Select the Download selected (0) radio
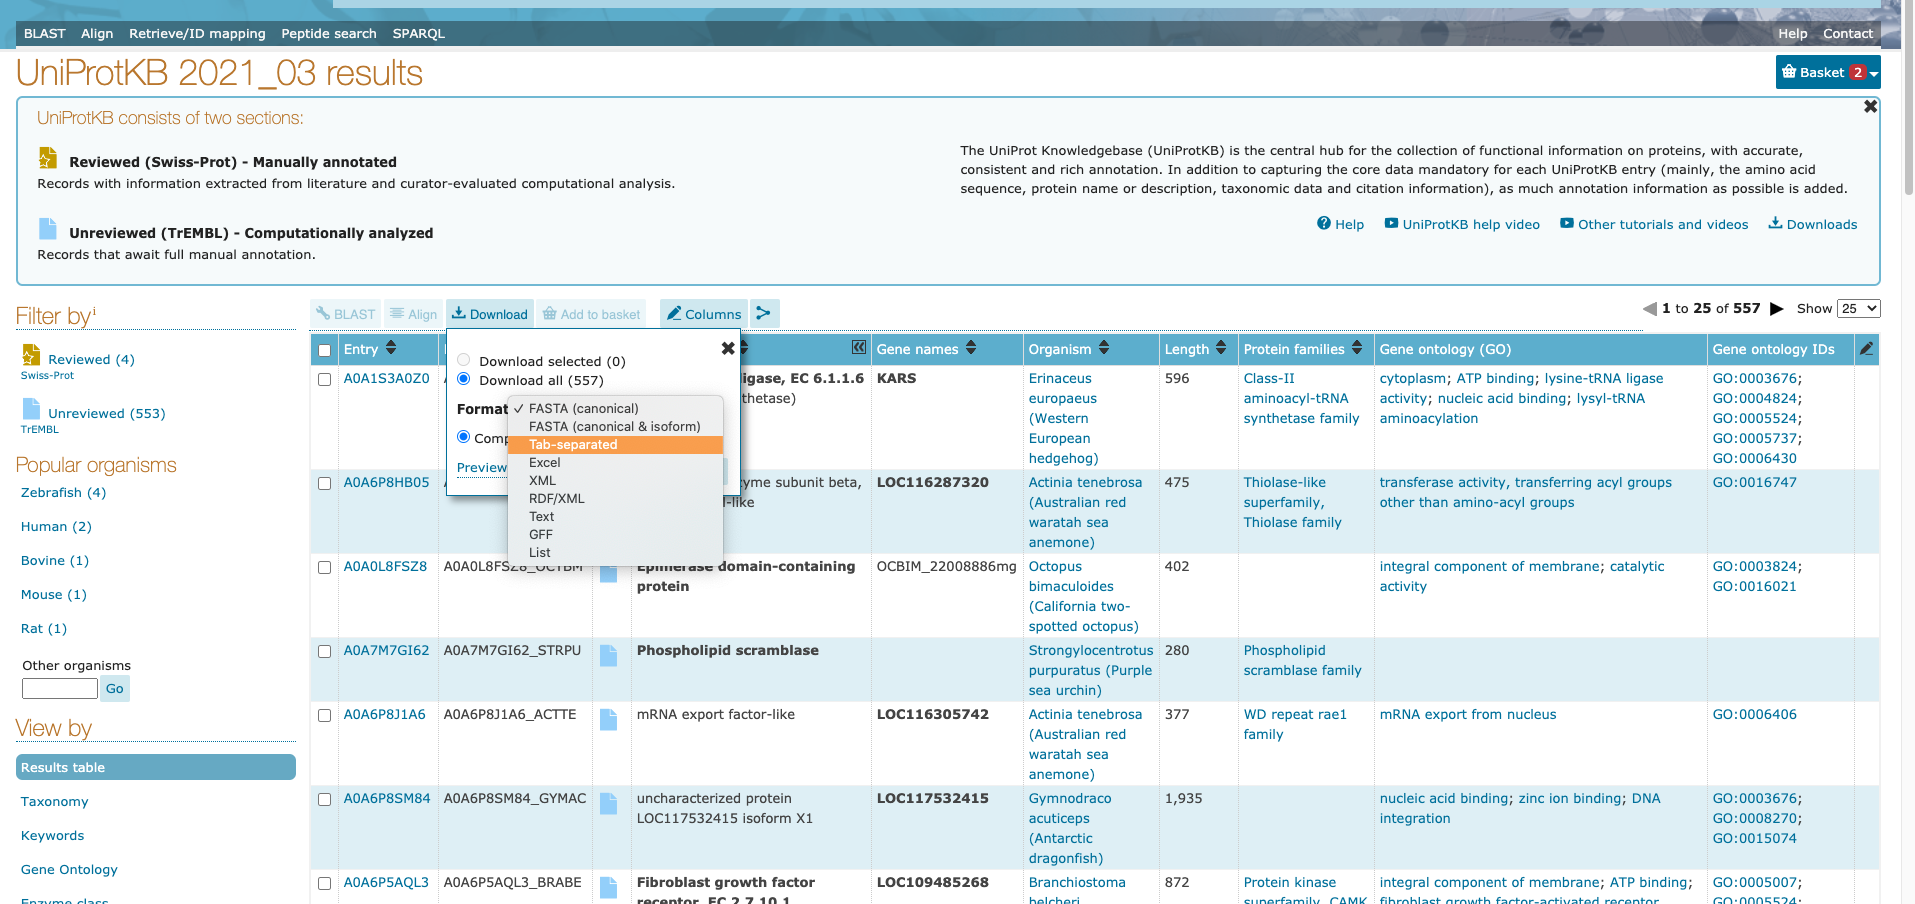1915x904 pixels. (x=464, y=360)
